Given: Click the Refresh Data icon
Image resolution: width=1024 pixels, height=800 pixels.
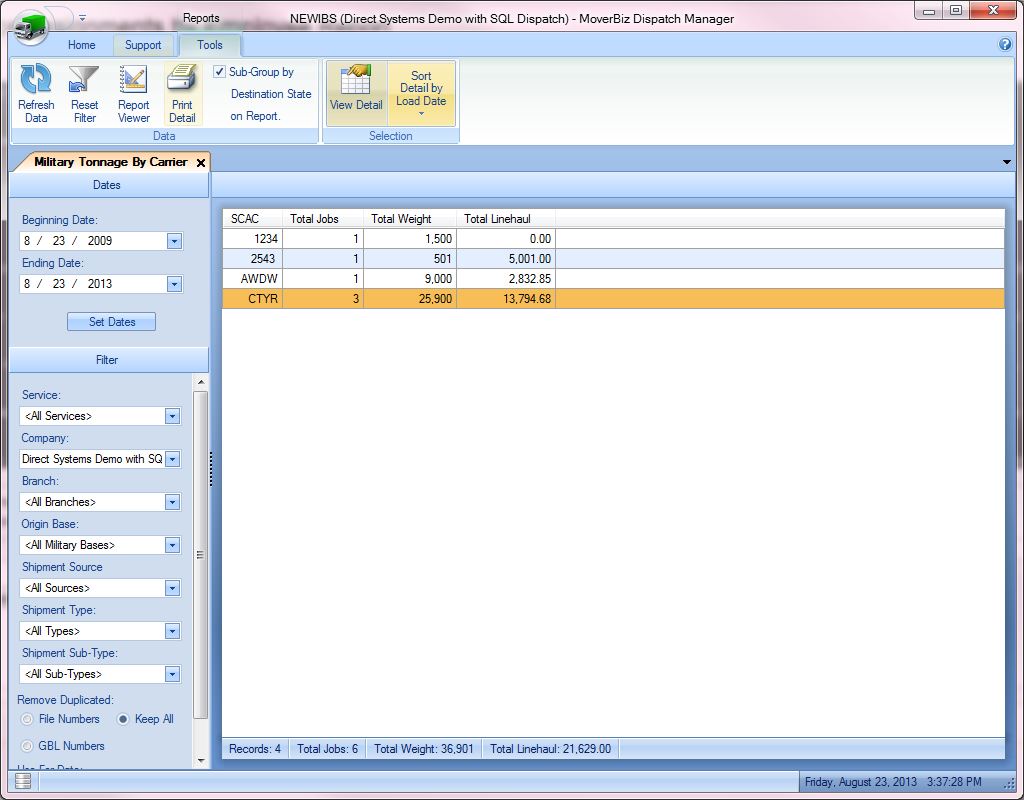Looking at the screenshot, I should pyautogui.click(x=36, y=82).
